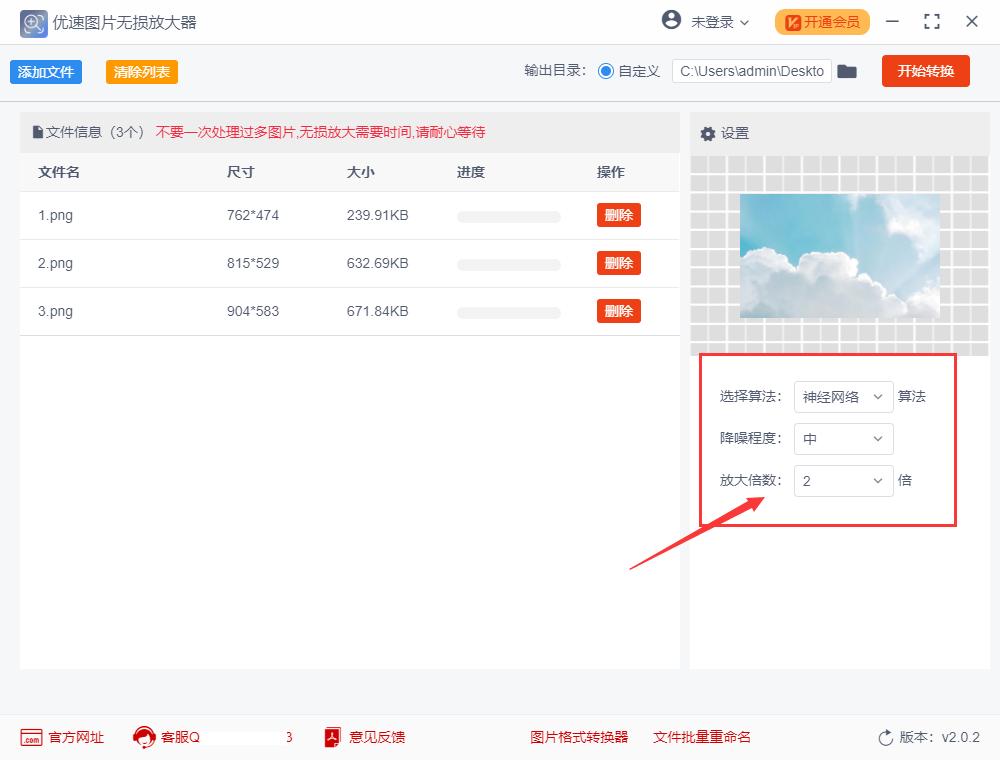Click the 添加文件 add files button
Image resolution: width=1000 pixels, height=760 pixels.
[45, 71]
